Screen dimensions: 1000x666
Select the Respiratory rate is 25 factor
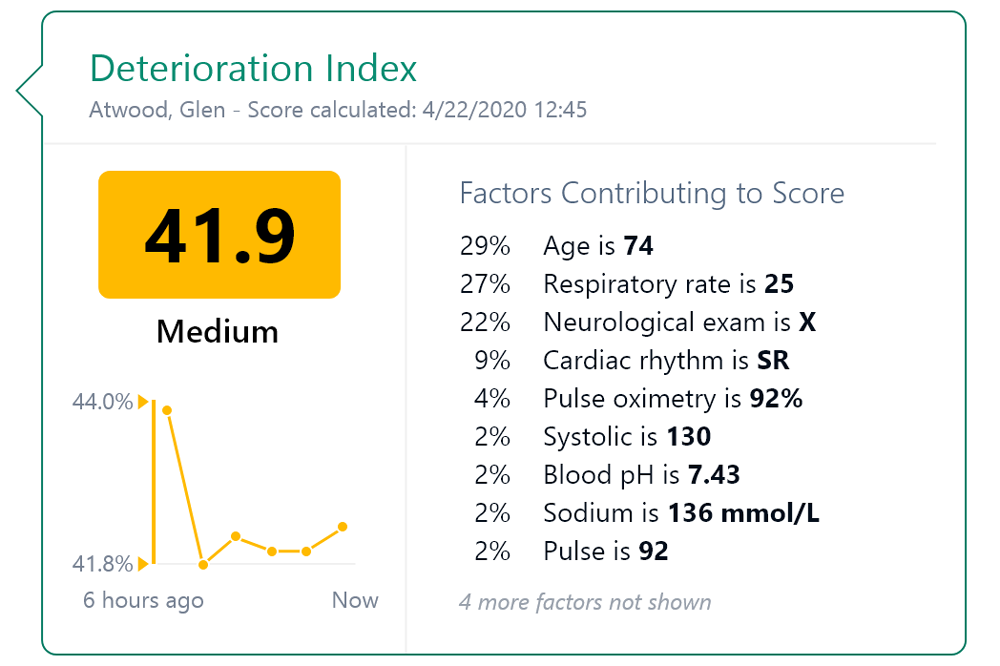point(667,284)
